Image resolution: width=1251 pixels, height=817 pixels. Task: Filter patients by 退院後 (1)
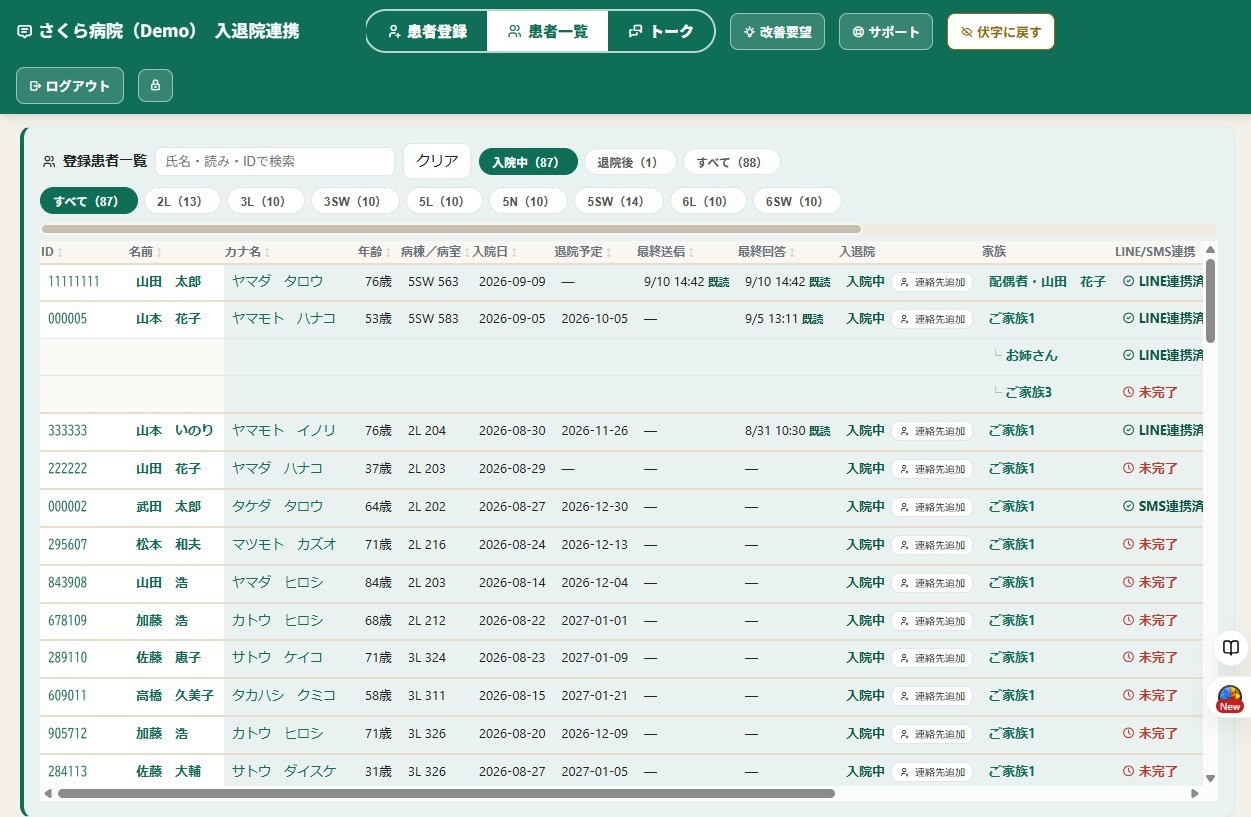(630, 162)
